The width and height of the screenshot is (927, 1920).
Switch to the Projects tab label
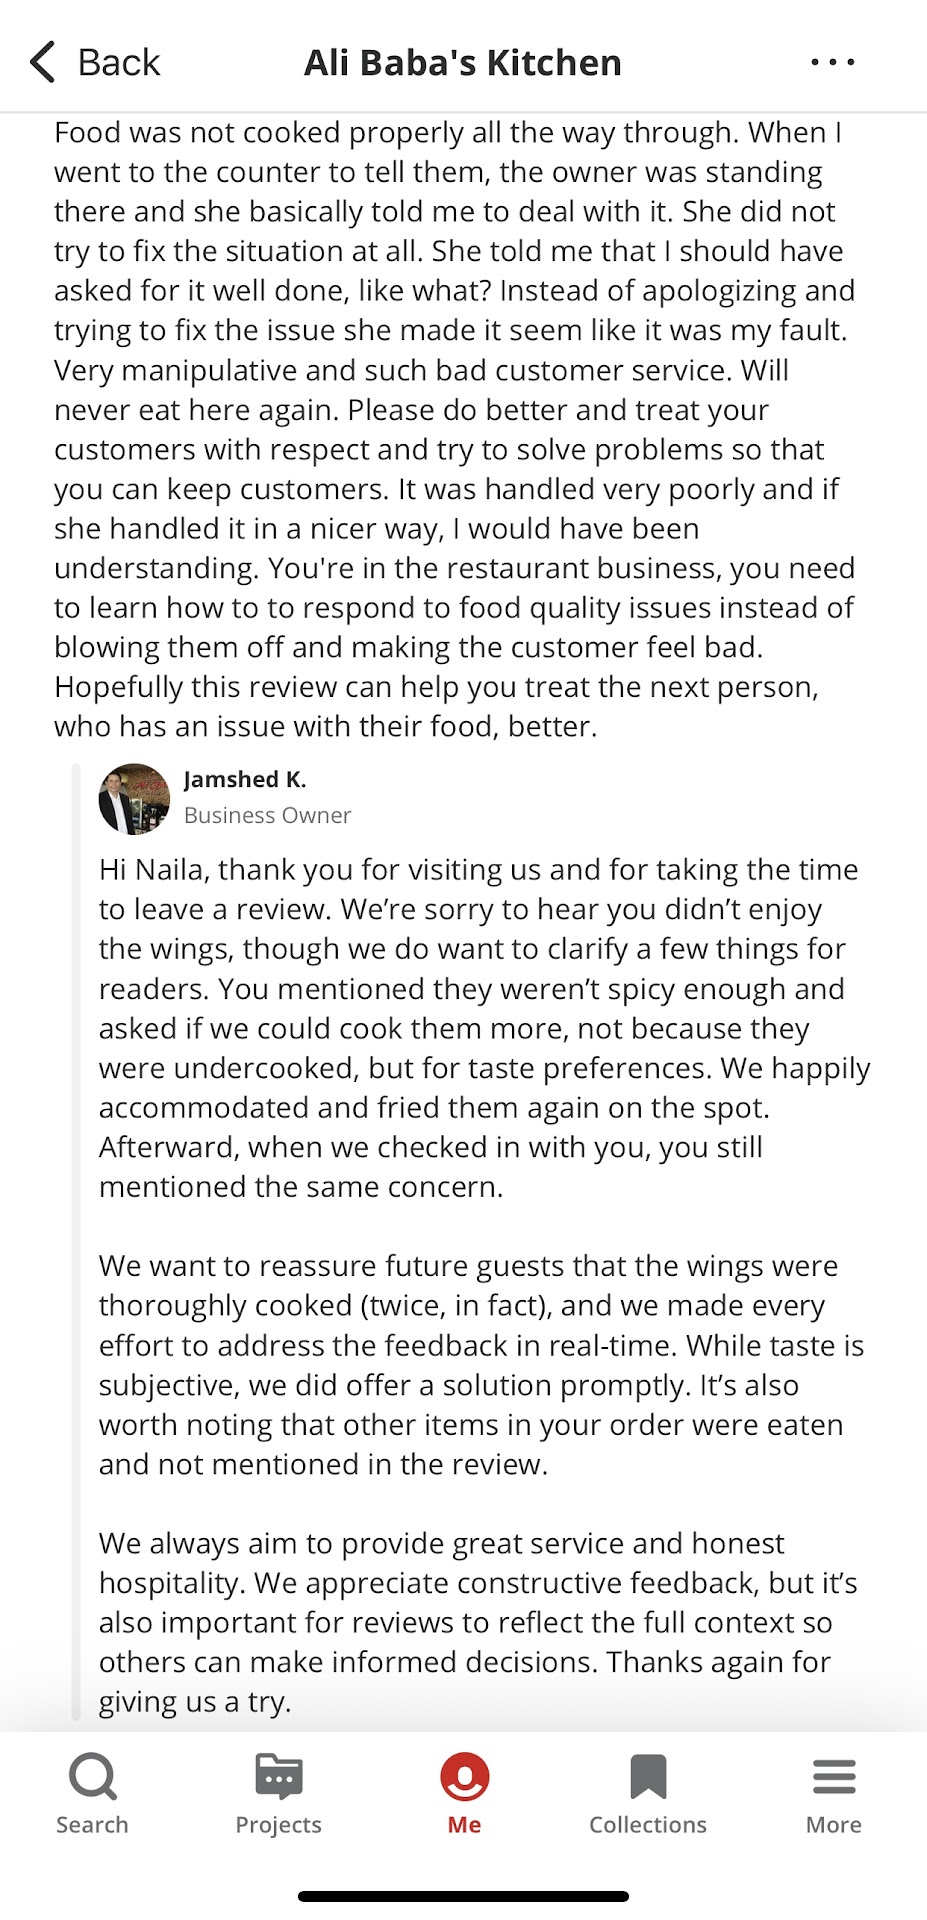tap(279, 1825)
